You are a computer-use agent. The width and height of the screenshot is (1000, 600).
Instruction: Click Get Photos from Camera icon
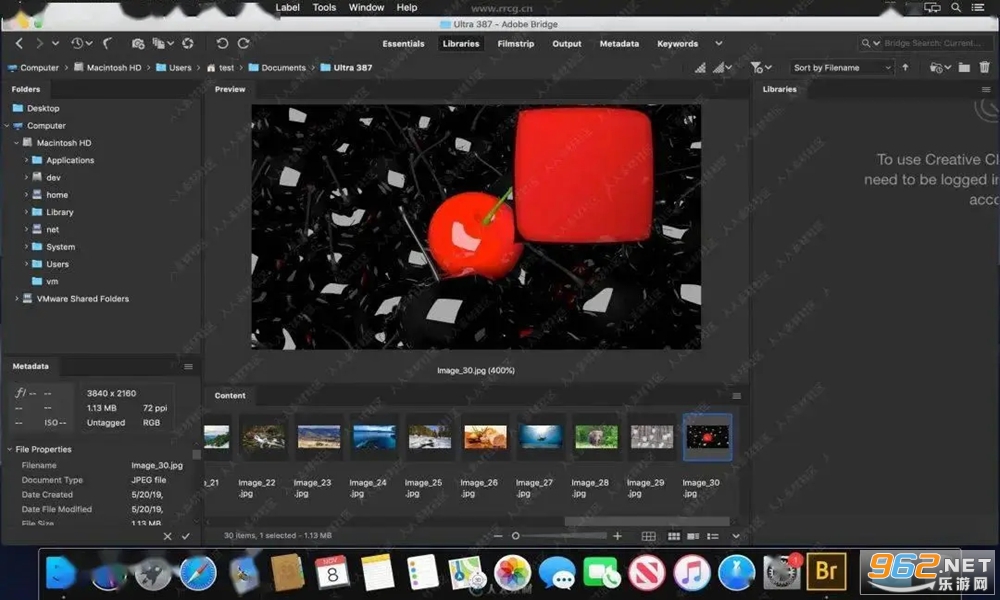click(138, 43)
